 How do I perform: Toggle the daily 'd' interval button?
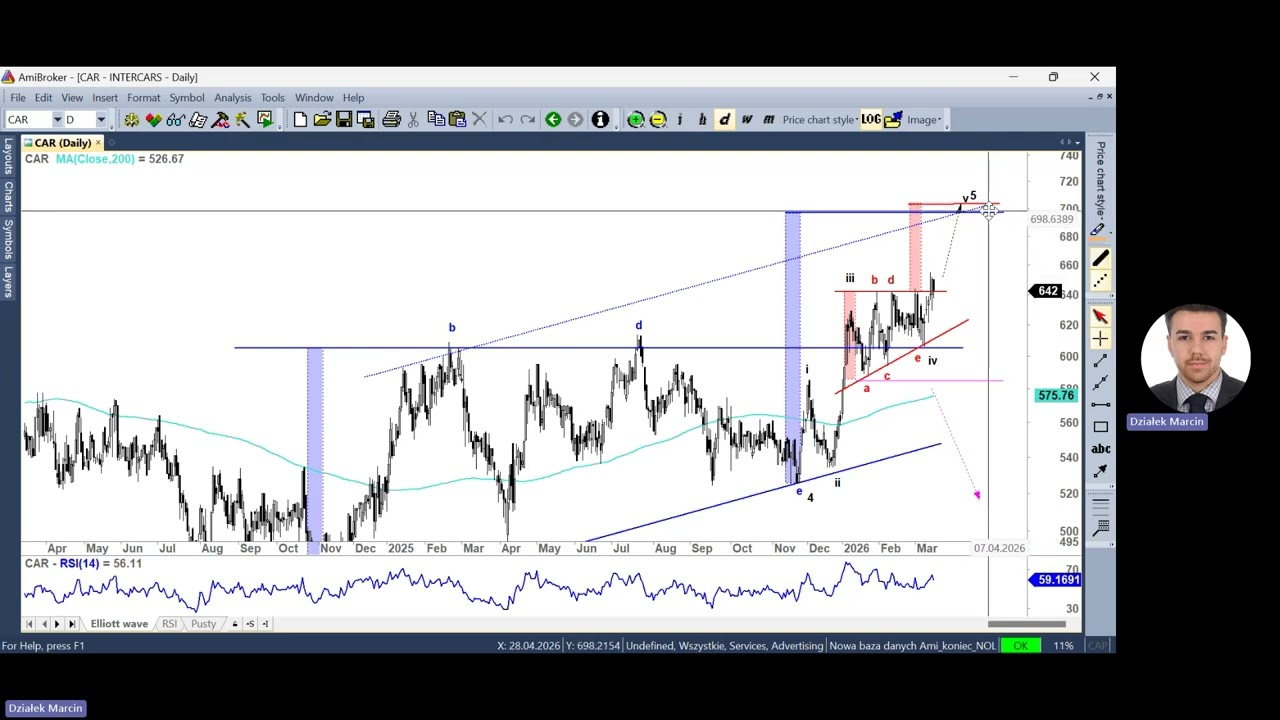coord(724,120)
